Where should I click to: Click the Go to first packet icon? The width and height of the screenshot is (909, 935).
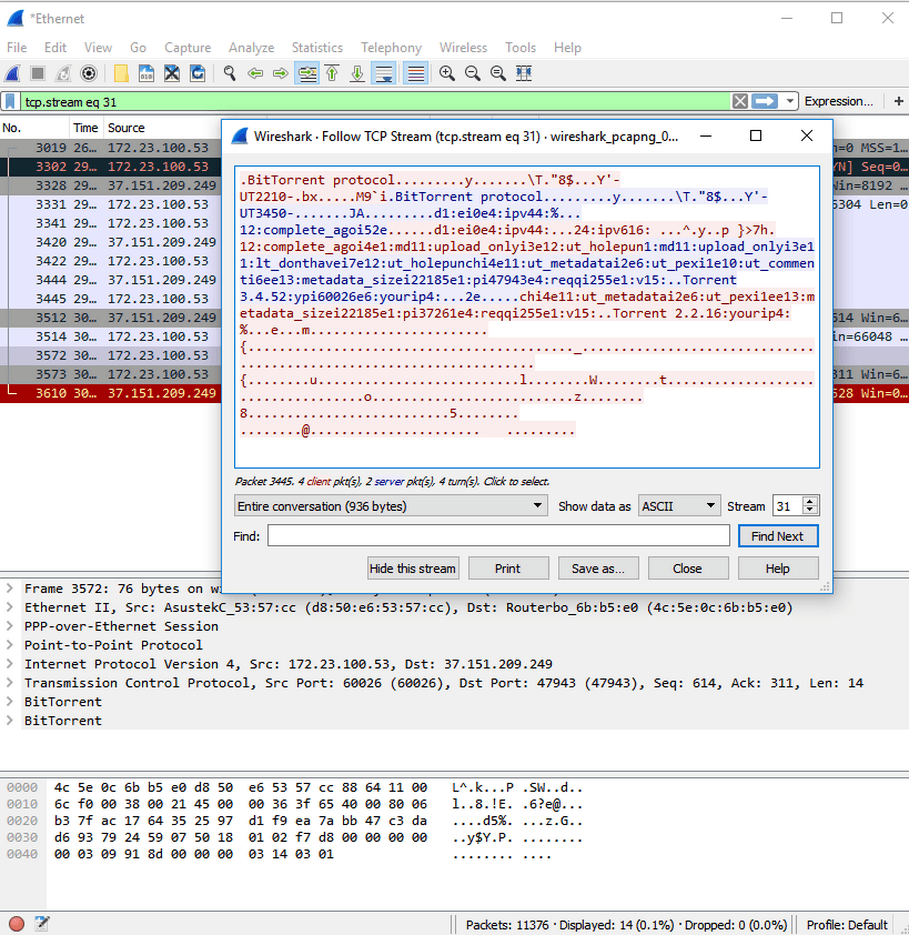[331, 73]
